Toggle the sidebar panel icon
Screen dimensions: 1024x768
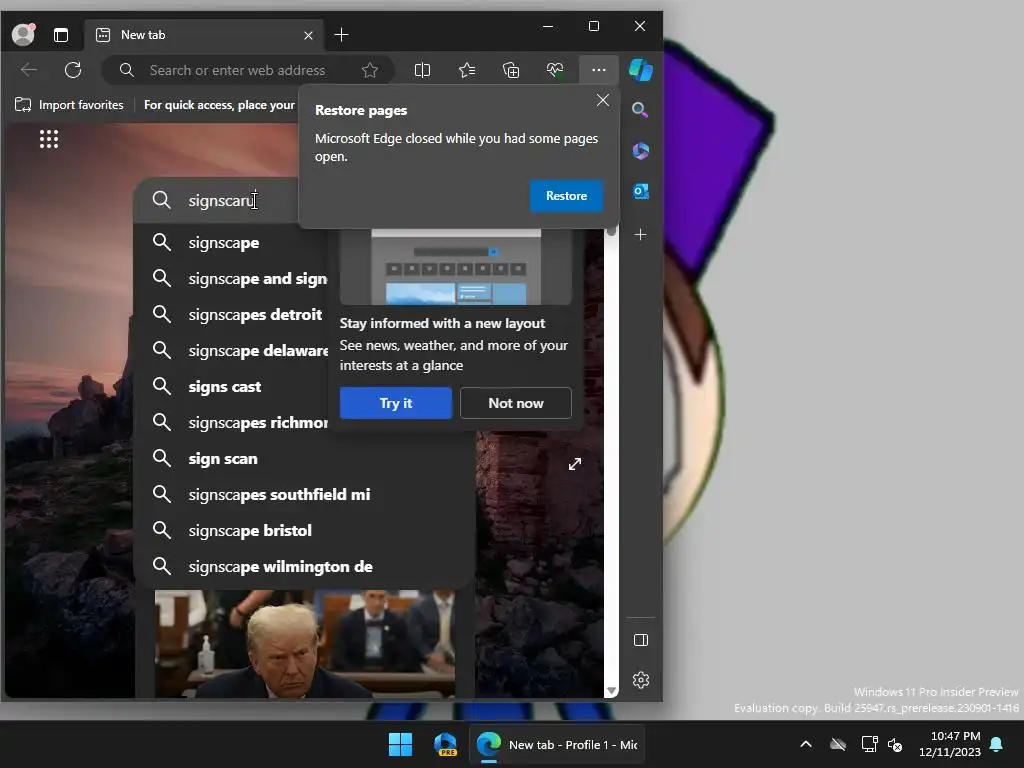coord(641,640)
